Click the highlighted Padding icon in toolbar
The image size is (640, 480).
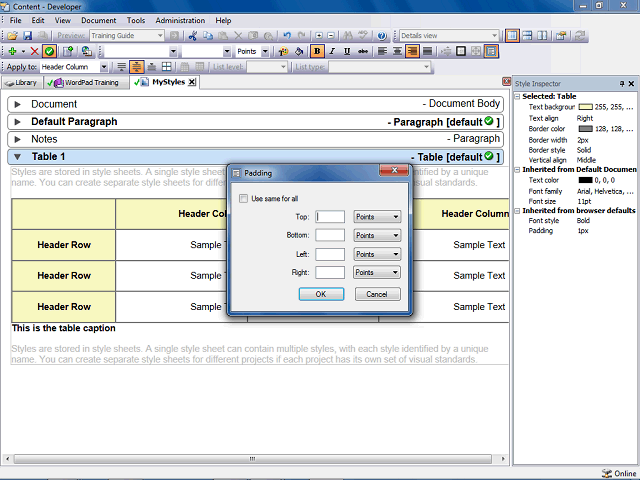pyautogui.click(x=491, y=51)
